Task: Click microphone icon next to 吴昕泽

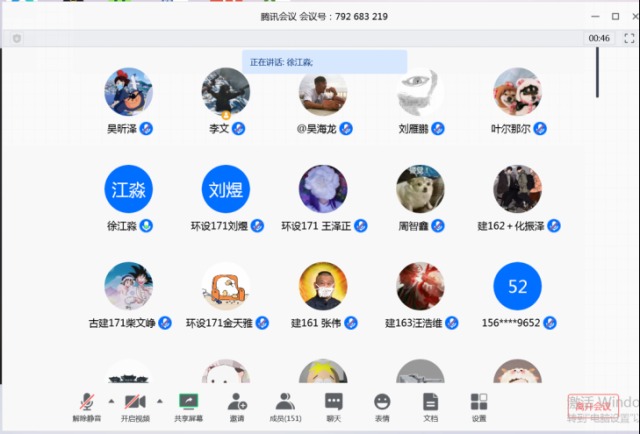Action: click(146, 129)
